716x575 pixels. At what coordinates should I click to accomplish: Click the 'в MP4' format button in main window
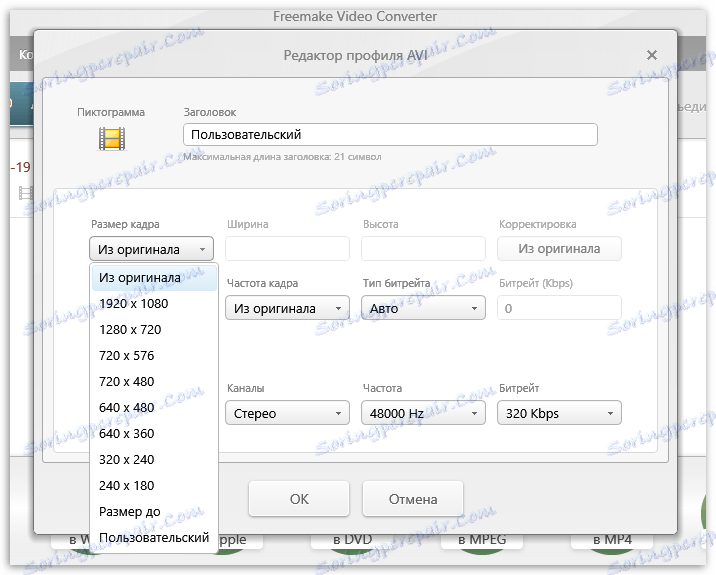612,540
